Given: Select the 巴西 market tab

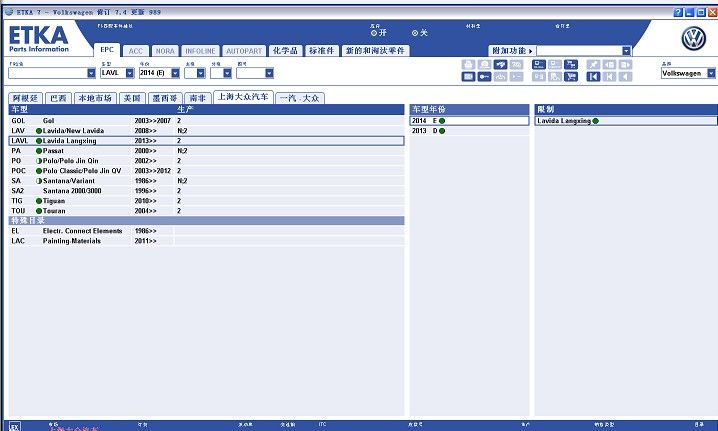Looking at the screenshot, I should (x=58, y=98).
